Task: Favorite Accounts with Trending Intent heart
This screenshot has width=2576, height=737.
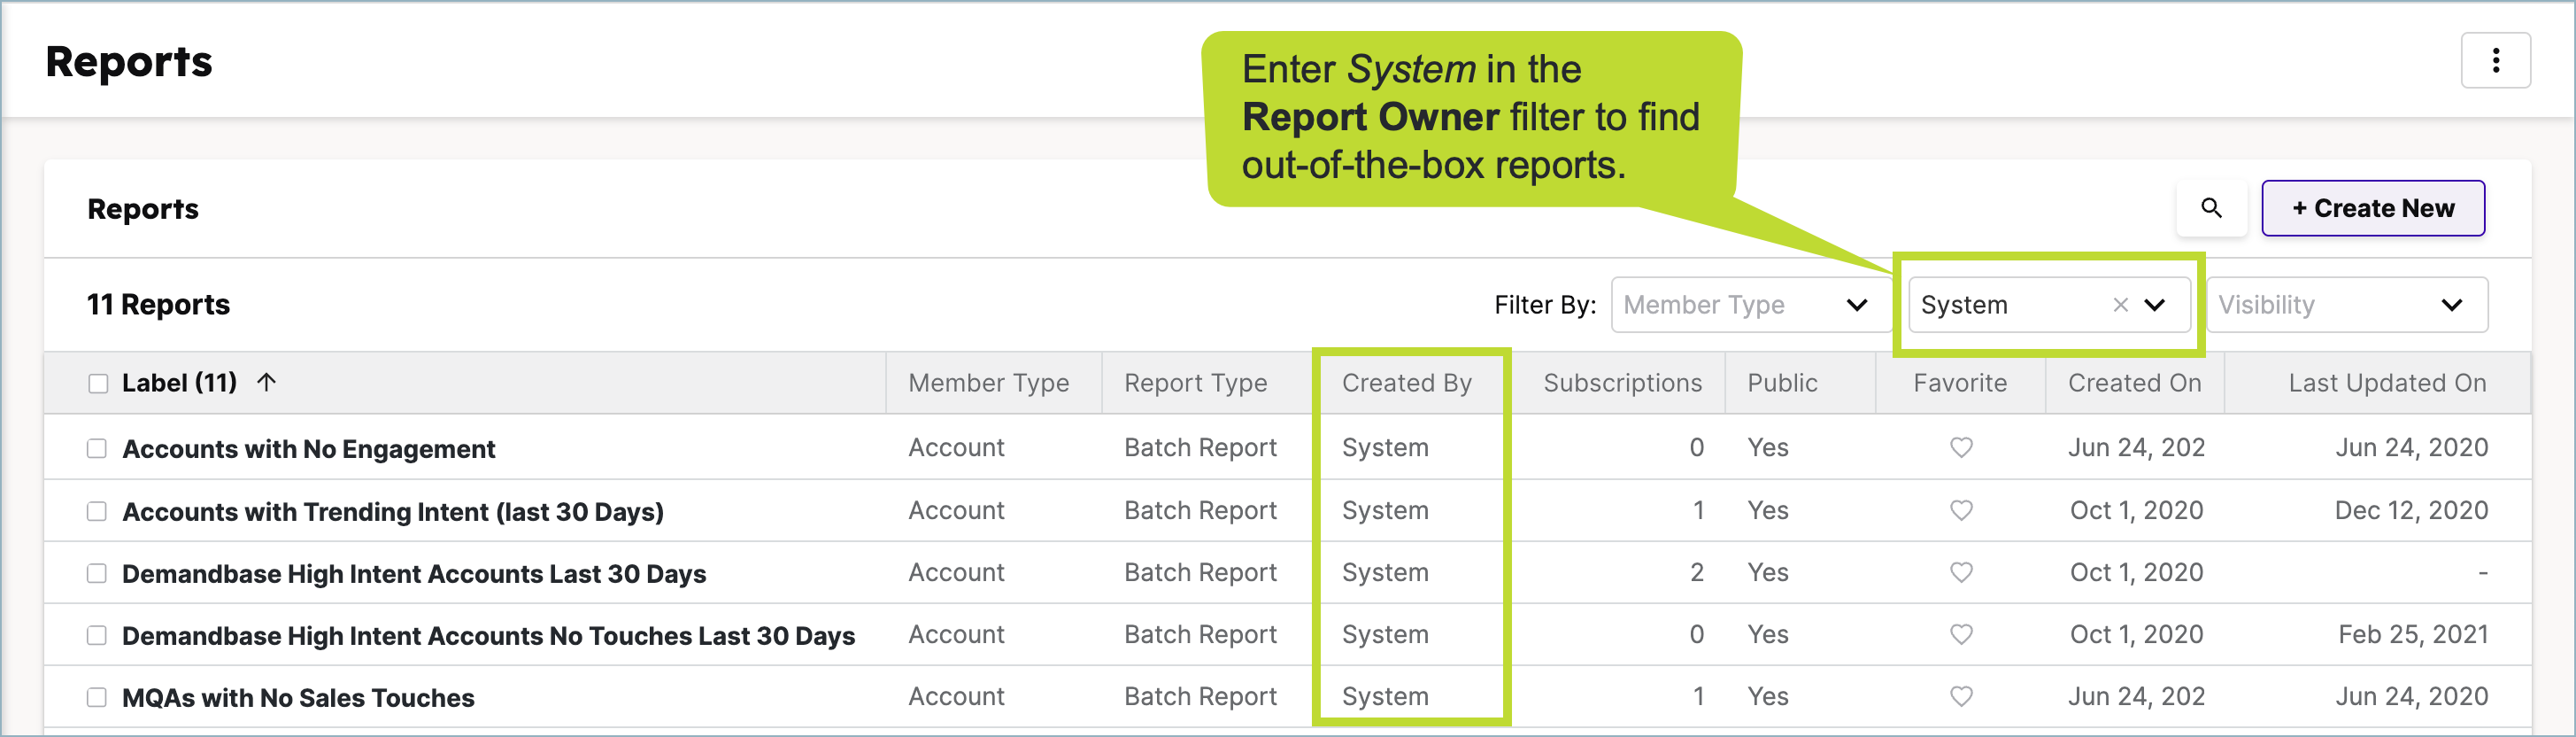Action: click(x=1961, y=511)
